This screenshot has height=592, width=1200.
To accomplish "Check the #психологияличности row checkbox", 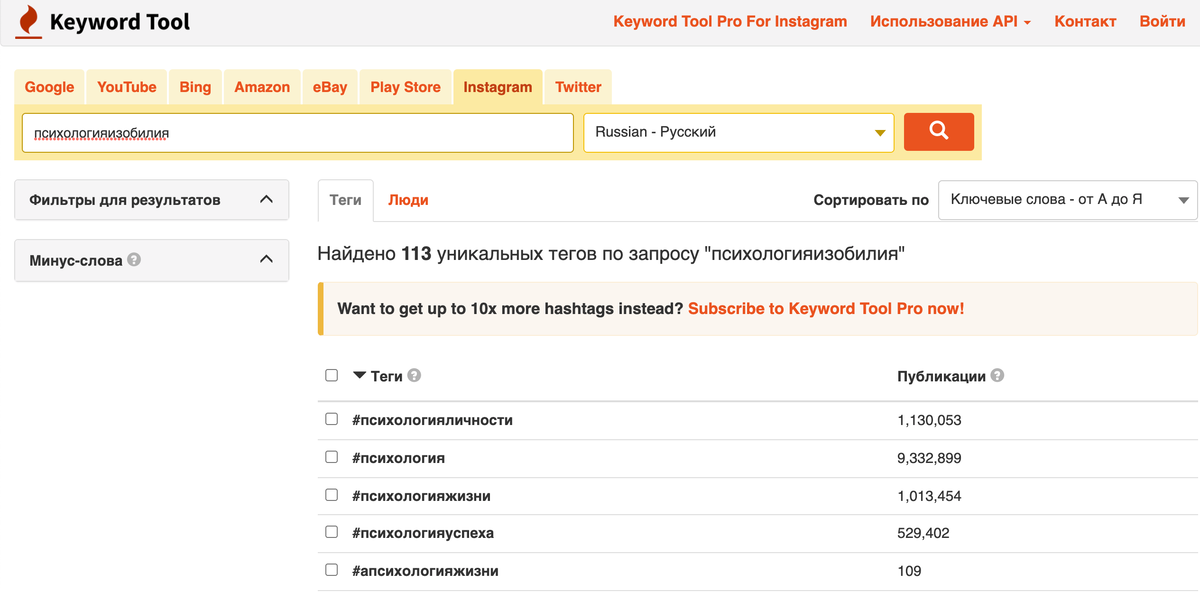I will 331,419.
